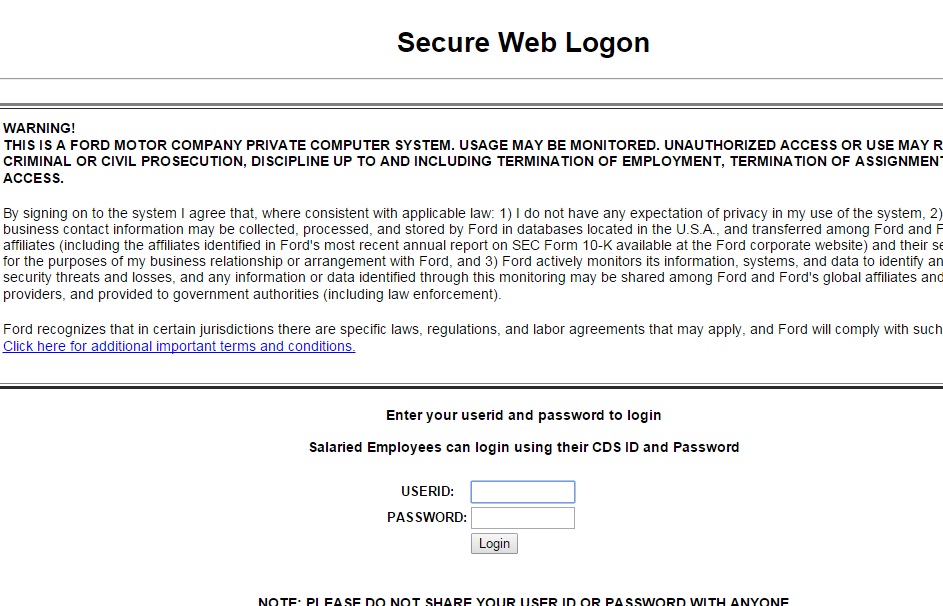Click the USERID label text

[x=428, y=491]
